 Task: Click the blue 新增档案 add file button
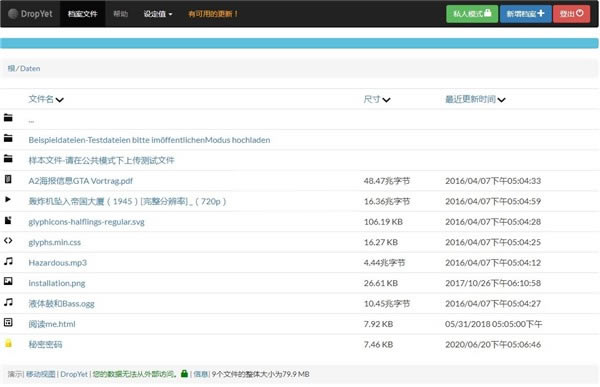(x=525, y=14)
